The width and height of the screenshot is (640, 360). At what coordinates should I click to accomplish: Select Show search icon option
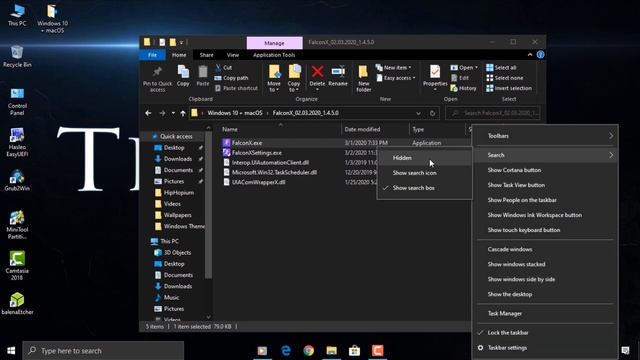[x=424, y=173]
